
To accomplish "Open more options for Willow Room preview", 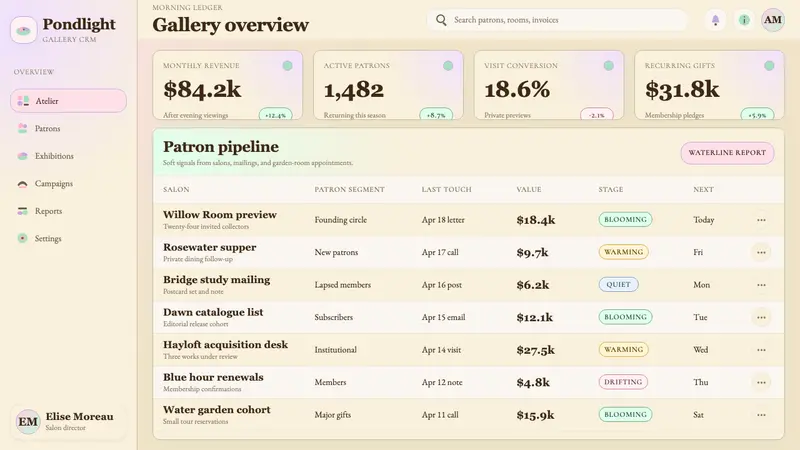I will pyautogui.click(x=761, y=220).
